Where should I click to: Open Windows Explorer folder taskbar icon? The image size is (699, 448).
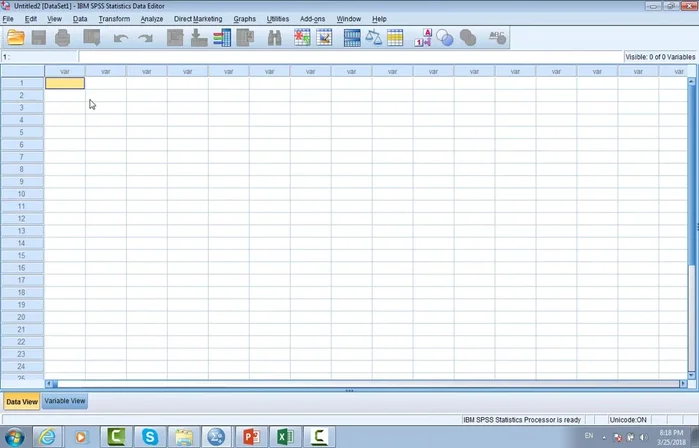(184, 437)
